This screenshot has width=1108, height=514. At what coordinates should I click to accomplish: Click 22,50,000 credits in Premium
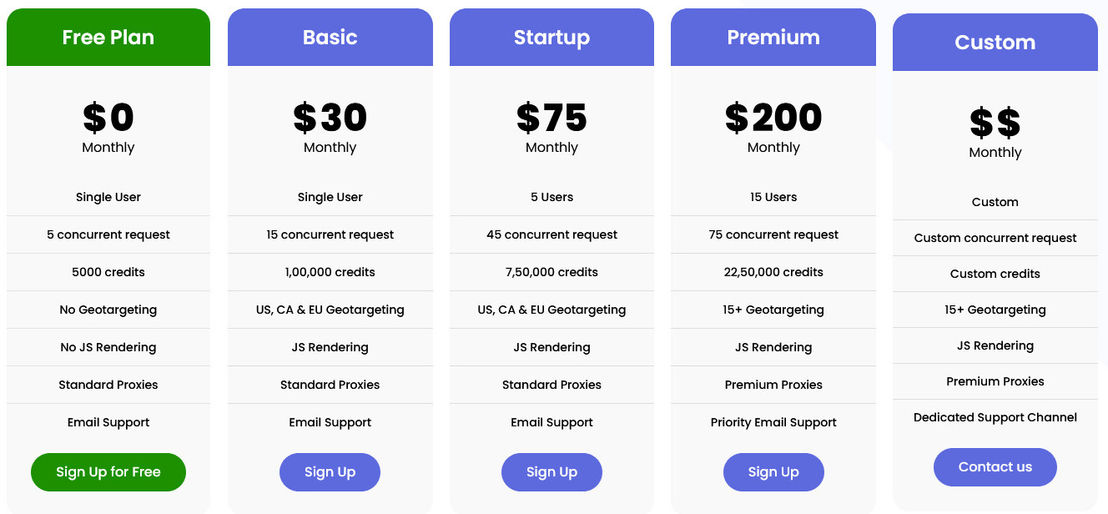774,272
